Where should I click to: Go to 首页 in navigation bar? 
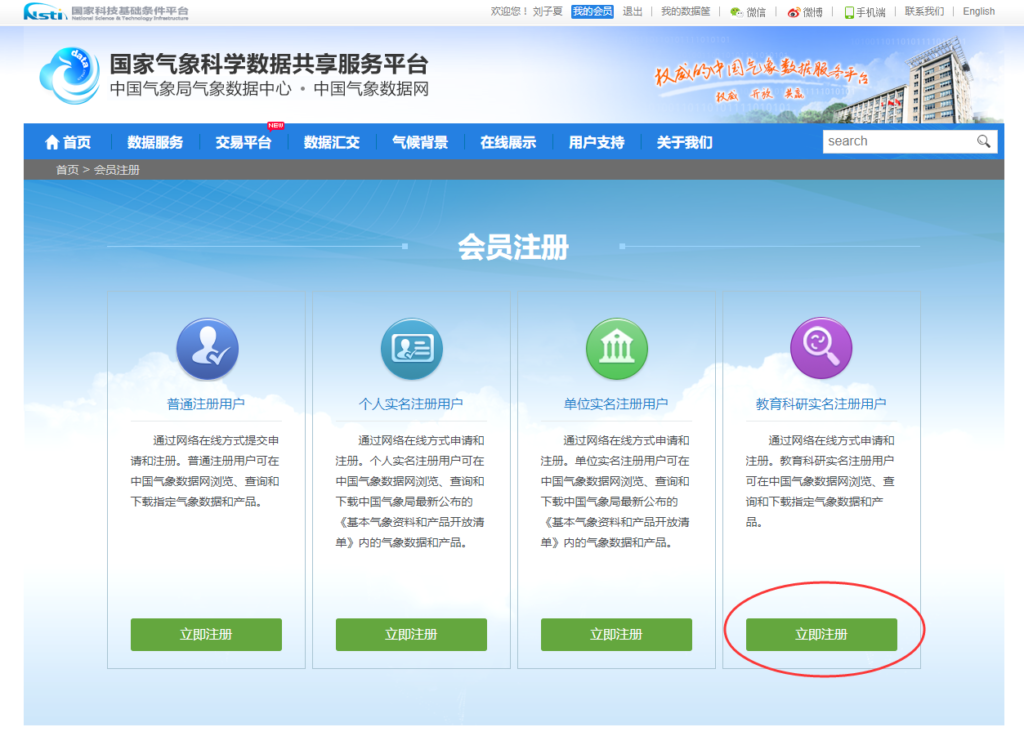(x=68, y=142)
